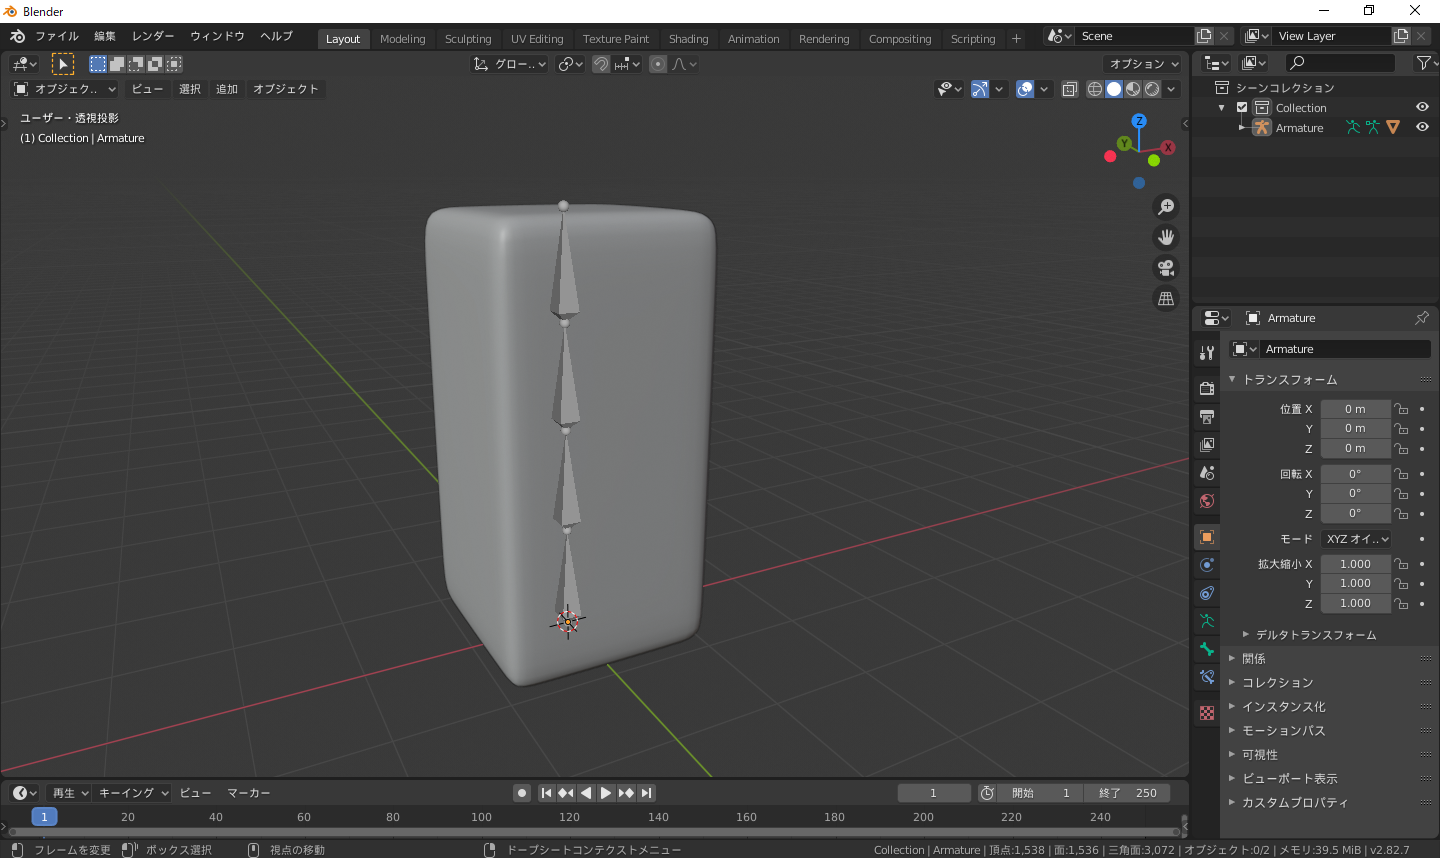Screen dimensions: 1440x858
Task: Open the Armature data properties tab
Action: pyautogui.click(x=1207, y=621)
